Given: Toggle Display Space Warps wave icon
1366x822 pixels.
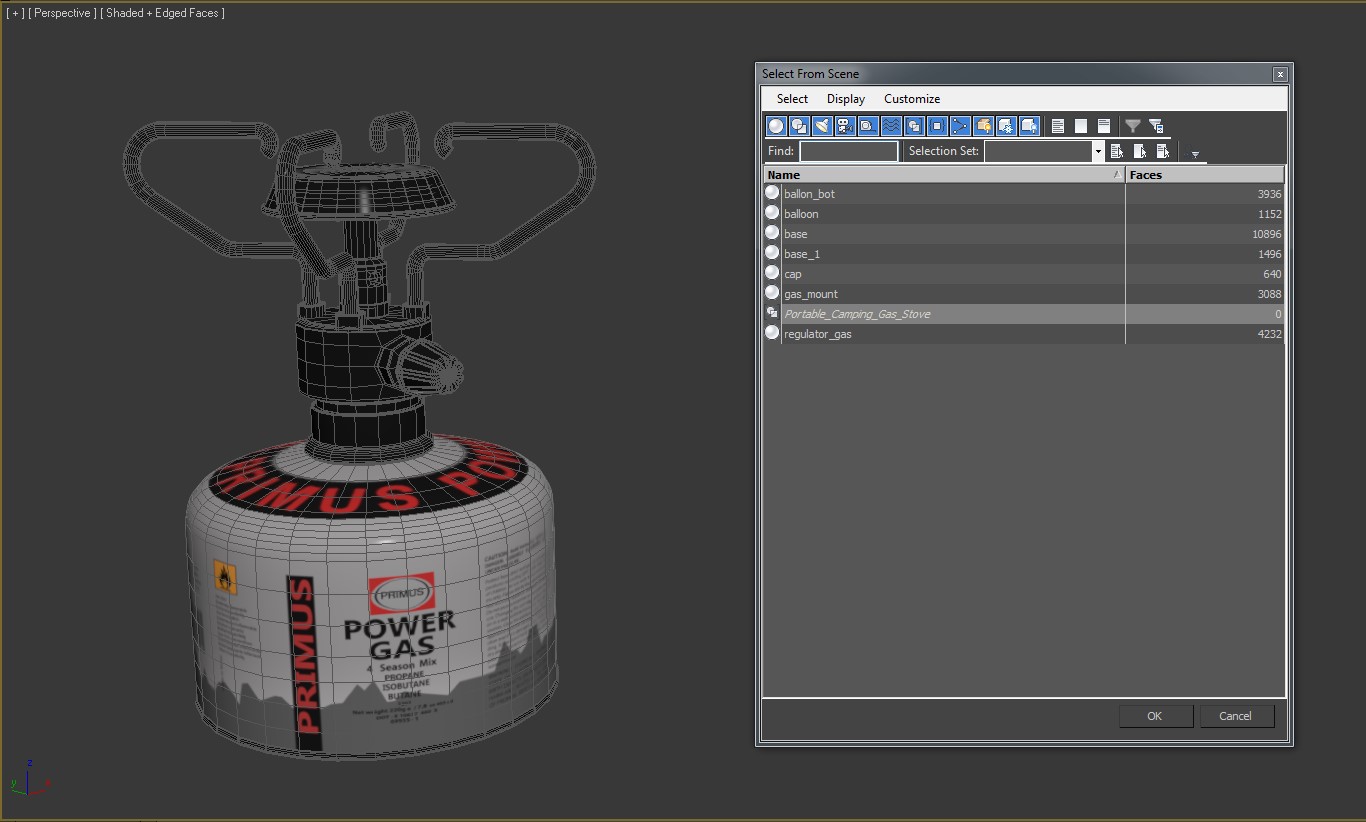Looking at the screenshot, I should coord(891,126).
